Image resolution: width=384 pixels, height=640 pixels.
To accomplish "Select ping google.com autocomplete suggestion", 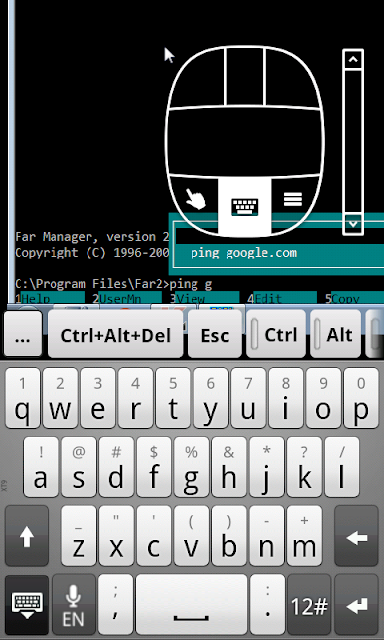I will 244,253.
